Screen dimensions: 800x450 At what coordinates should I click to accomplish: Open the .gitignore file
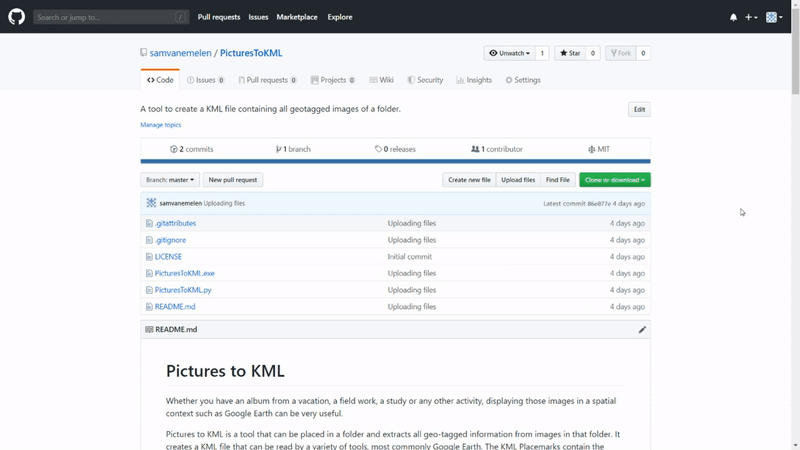(x=170, y=240)
